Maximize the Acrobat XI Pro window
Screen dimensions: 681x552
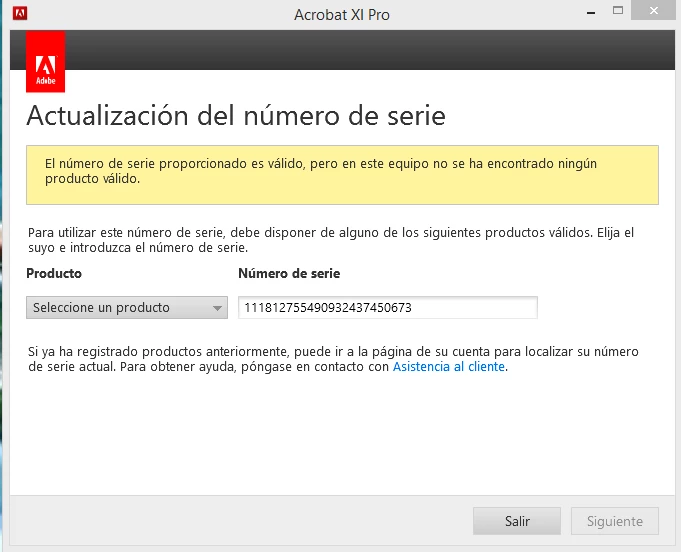pos(618,10)
